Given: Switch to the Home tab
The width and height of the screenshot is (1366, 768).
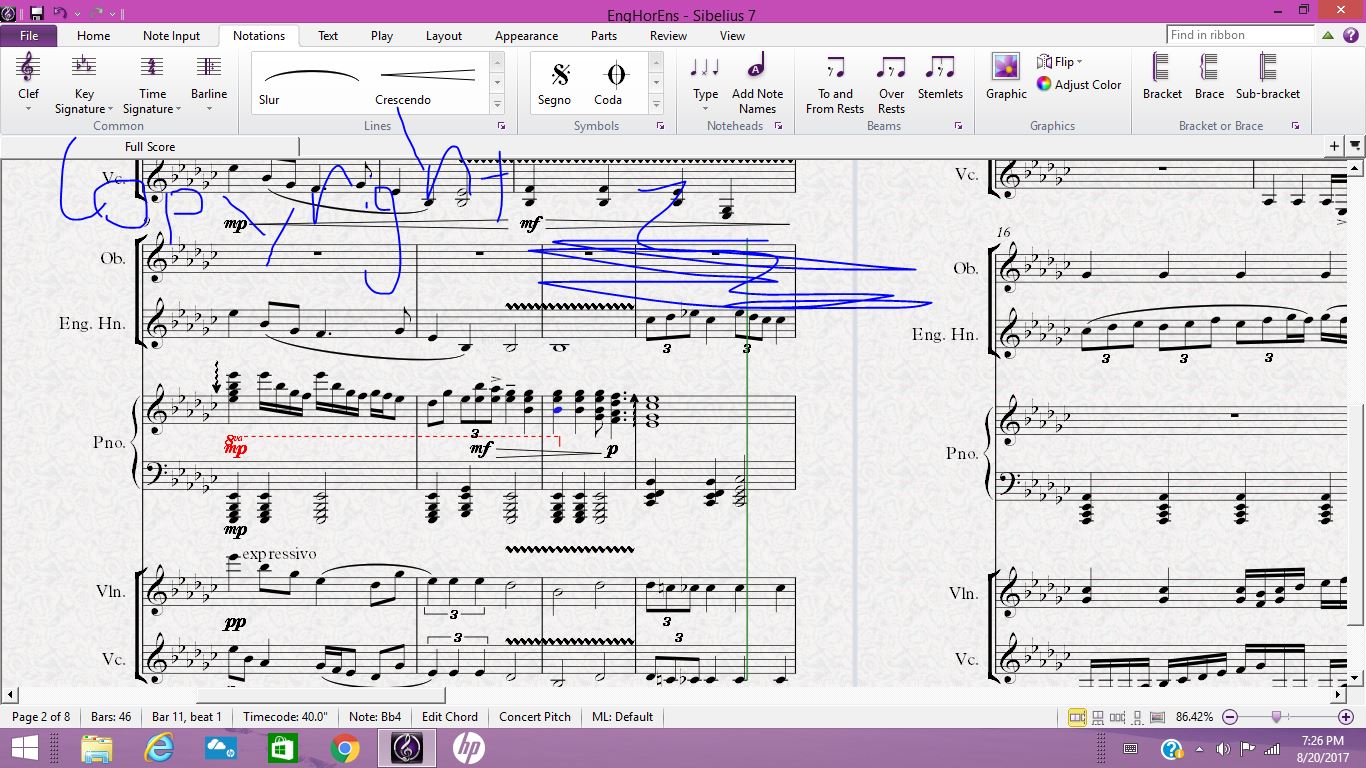Looking at the screenshot, I should (94, 35).
